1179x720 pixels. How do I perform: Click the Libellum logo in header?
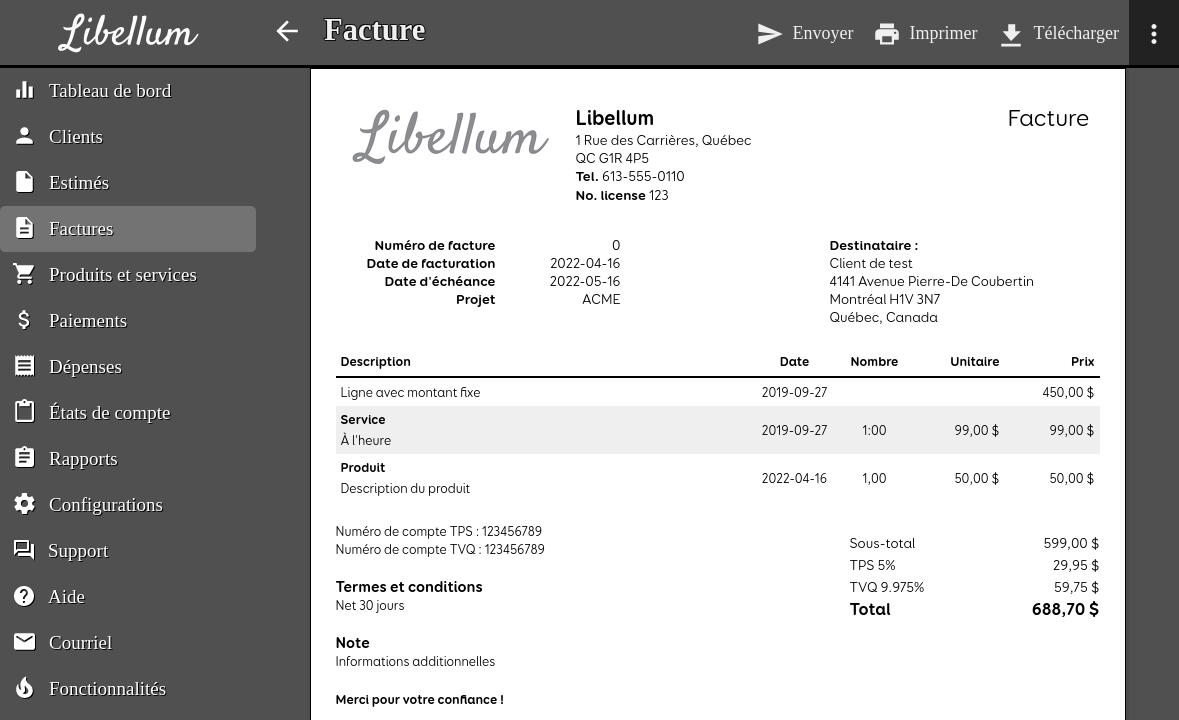[x=128, y=33]
